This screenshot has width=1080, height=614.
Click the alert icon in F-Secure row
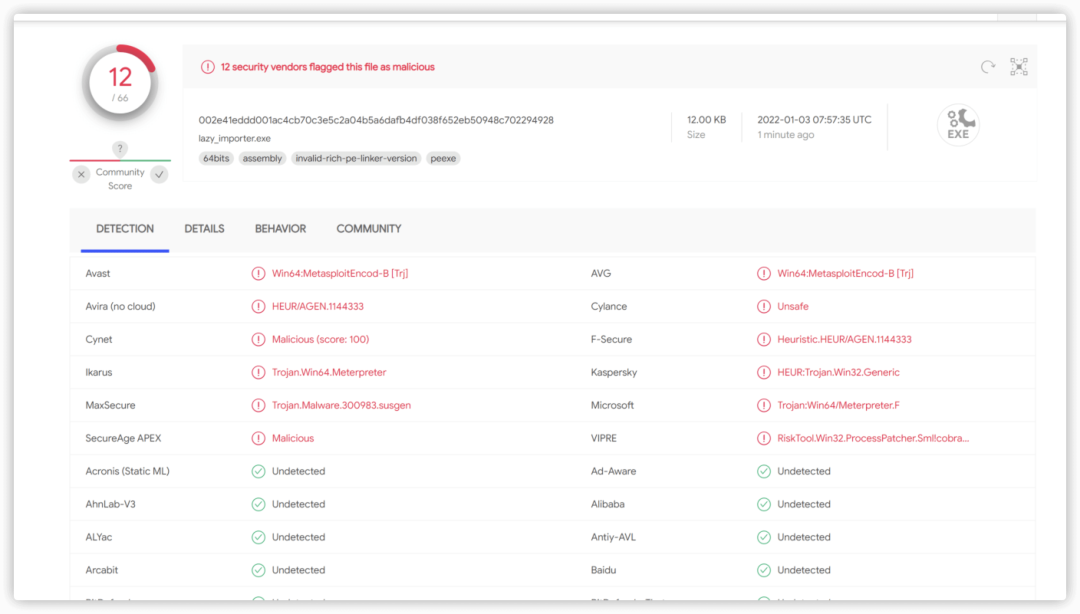click(764, 340)
